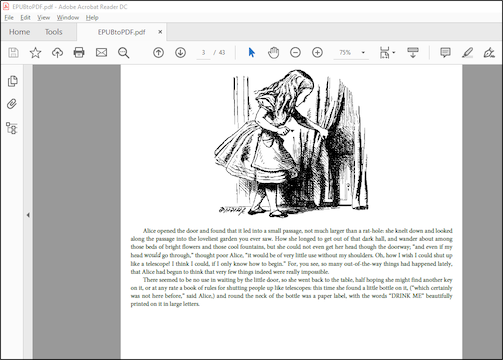Add a comment sticky note icon
Screen dimensions: 503x360
[x=445, y=53]
